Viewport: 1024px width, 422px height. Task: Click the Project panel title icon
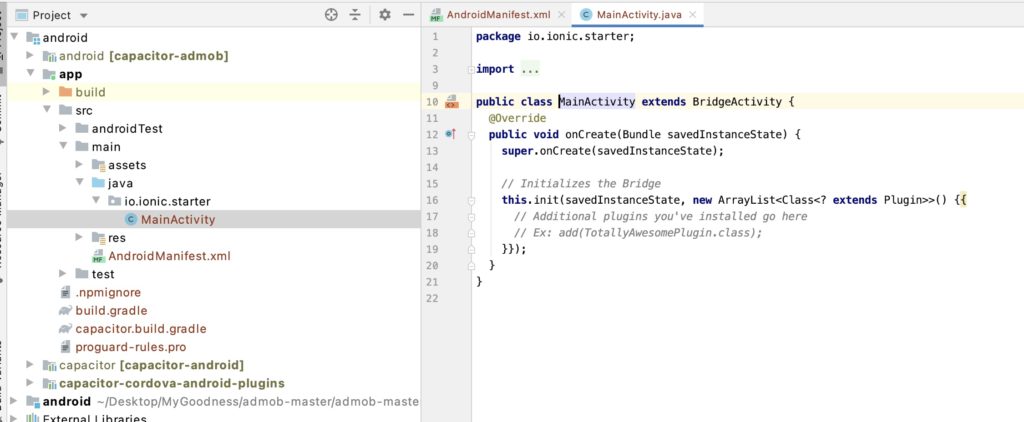coord(22,14)
